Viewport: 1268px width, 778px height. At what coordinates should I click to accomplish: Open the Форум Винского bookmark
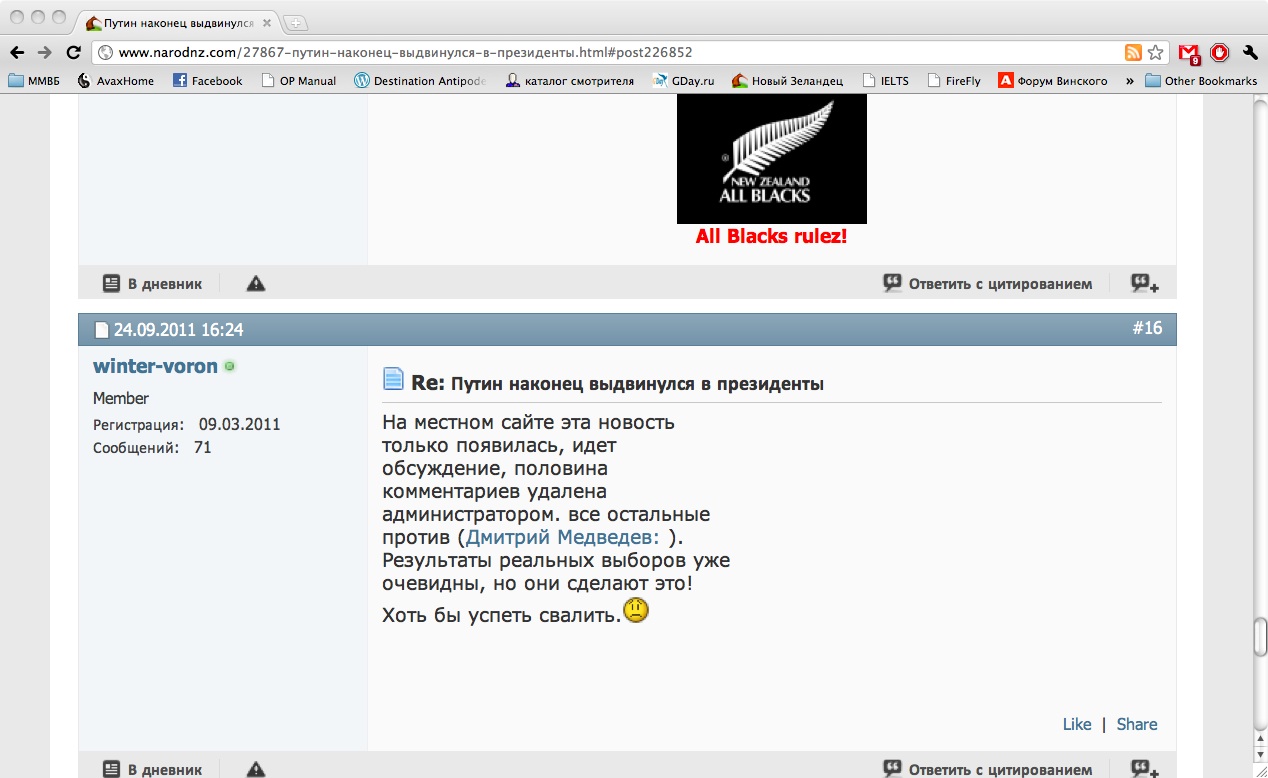(1053, 81)
